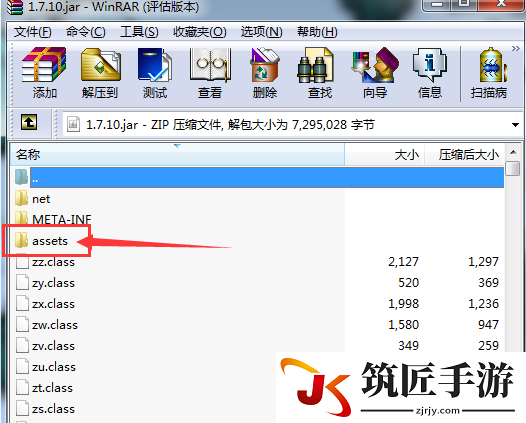Run the 测试 (Test) archive tool

tap(155, 73)
